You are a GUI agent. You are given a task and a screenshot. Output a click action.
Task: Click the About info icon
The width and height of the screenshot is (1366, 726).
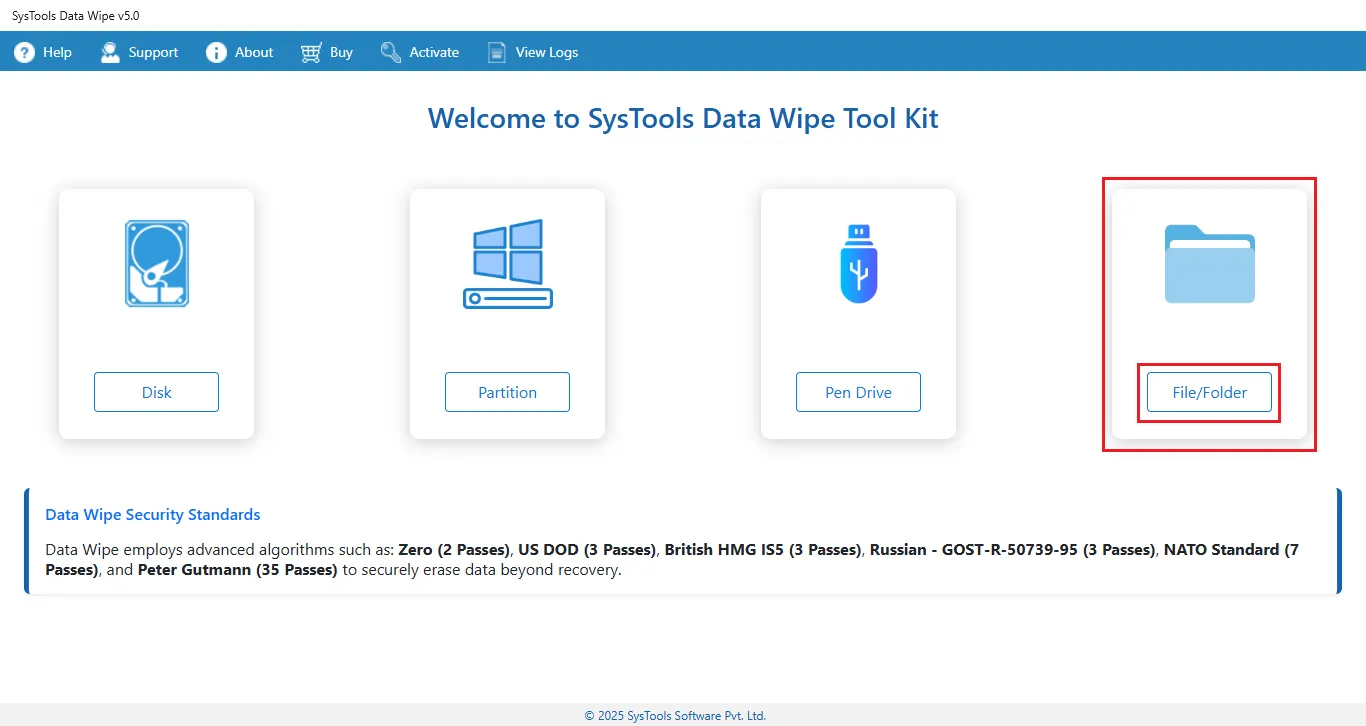point(216,52)
